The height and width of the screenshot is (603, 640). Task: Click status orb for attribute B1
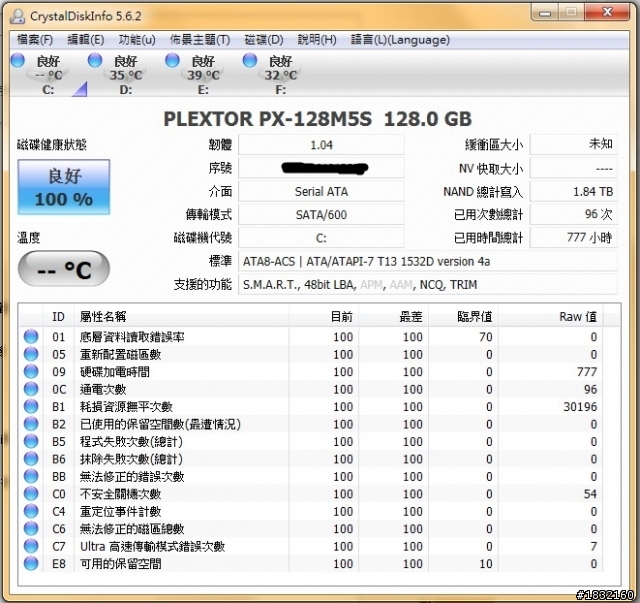point(31,406)
